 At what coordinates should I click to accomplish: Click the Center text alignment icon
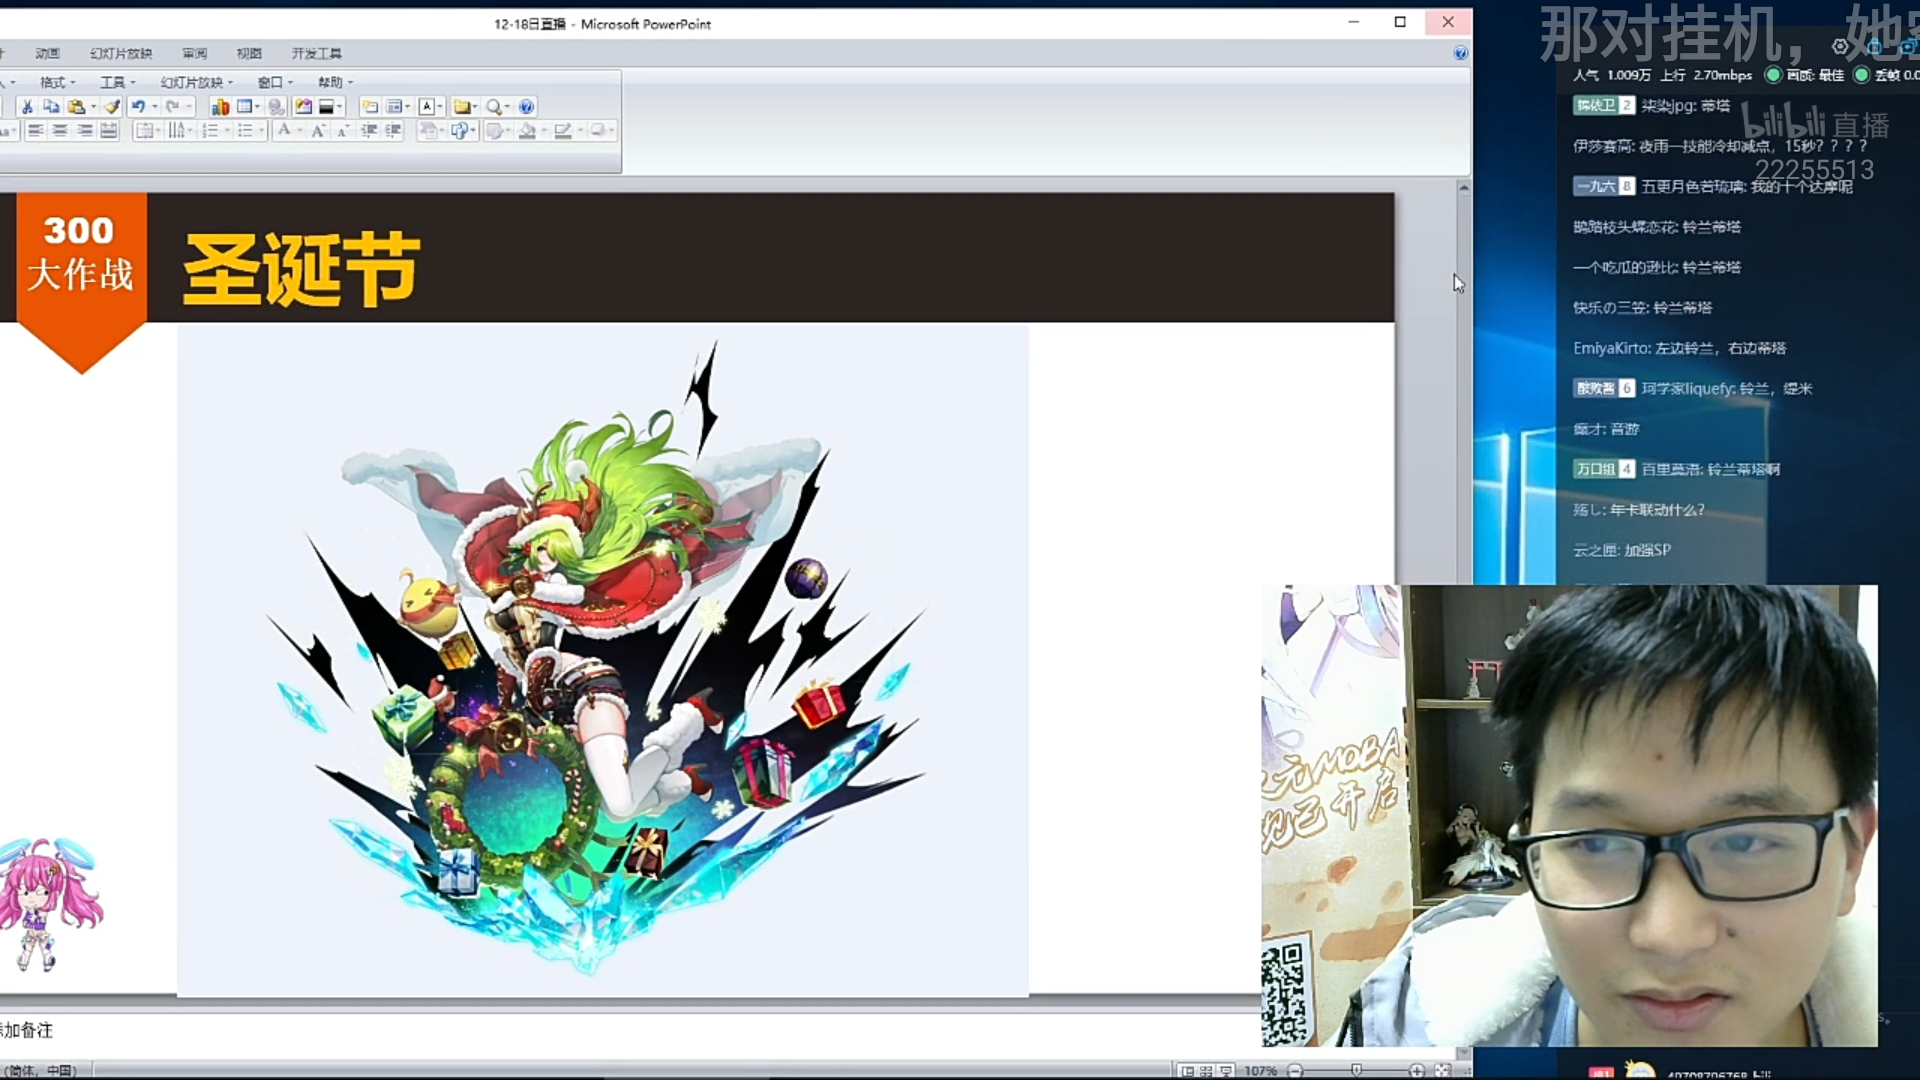pos(60,131)
